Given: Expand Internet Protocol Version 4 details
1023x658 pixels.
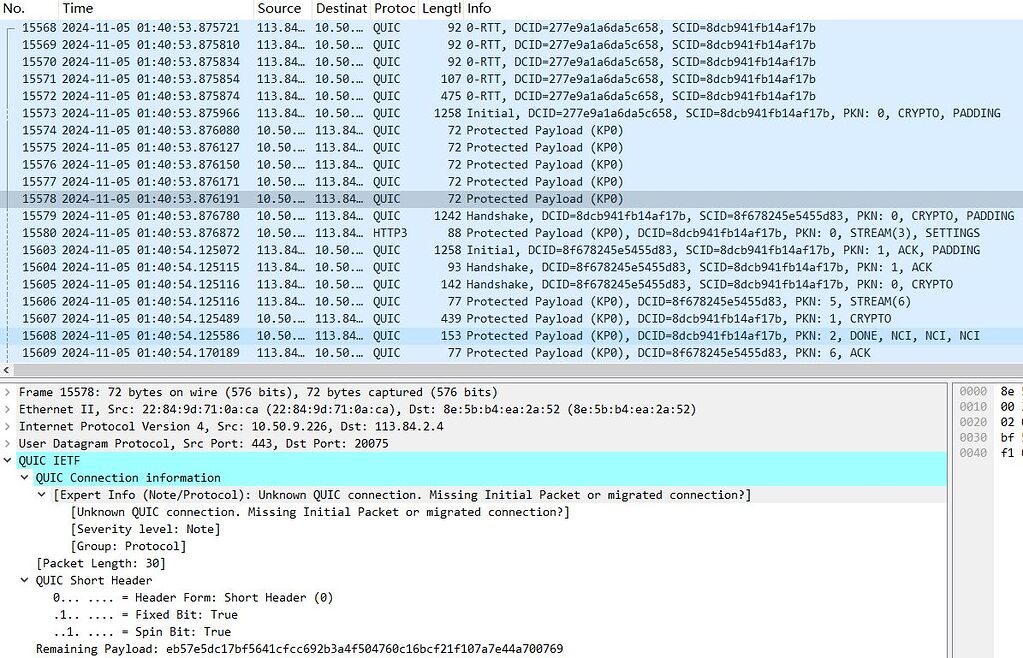Looking at the screenshot, I should [x=8, y=425].
